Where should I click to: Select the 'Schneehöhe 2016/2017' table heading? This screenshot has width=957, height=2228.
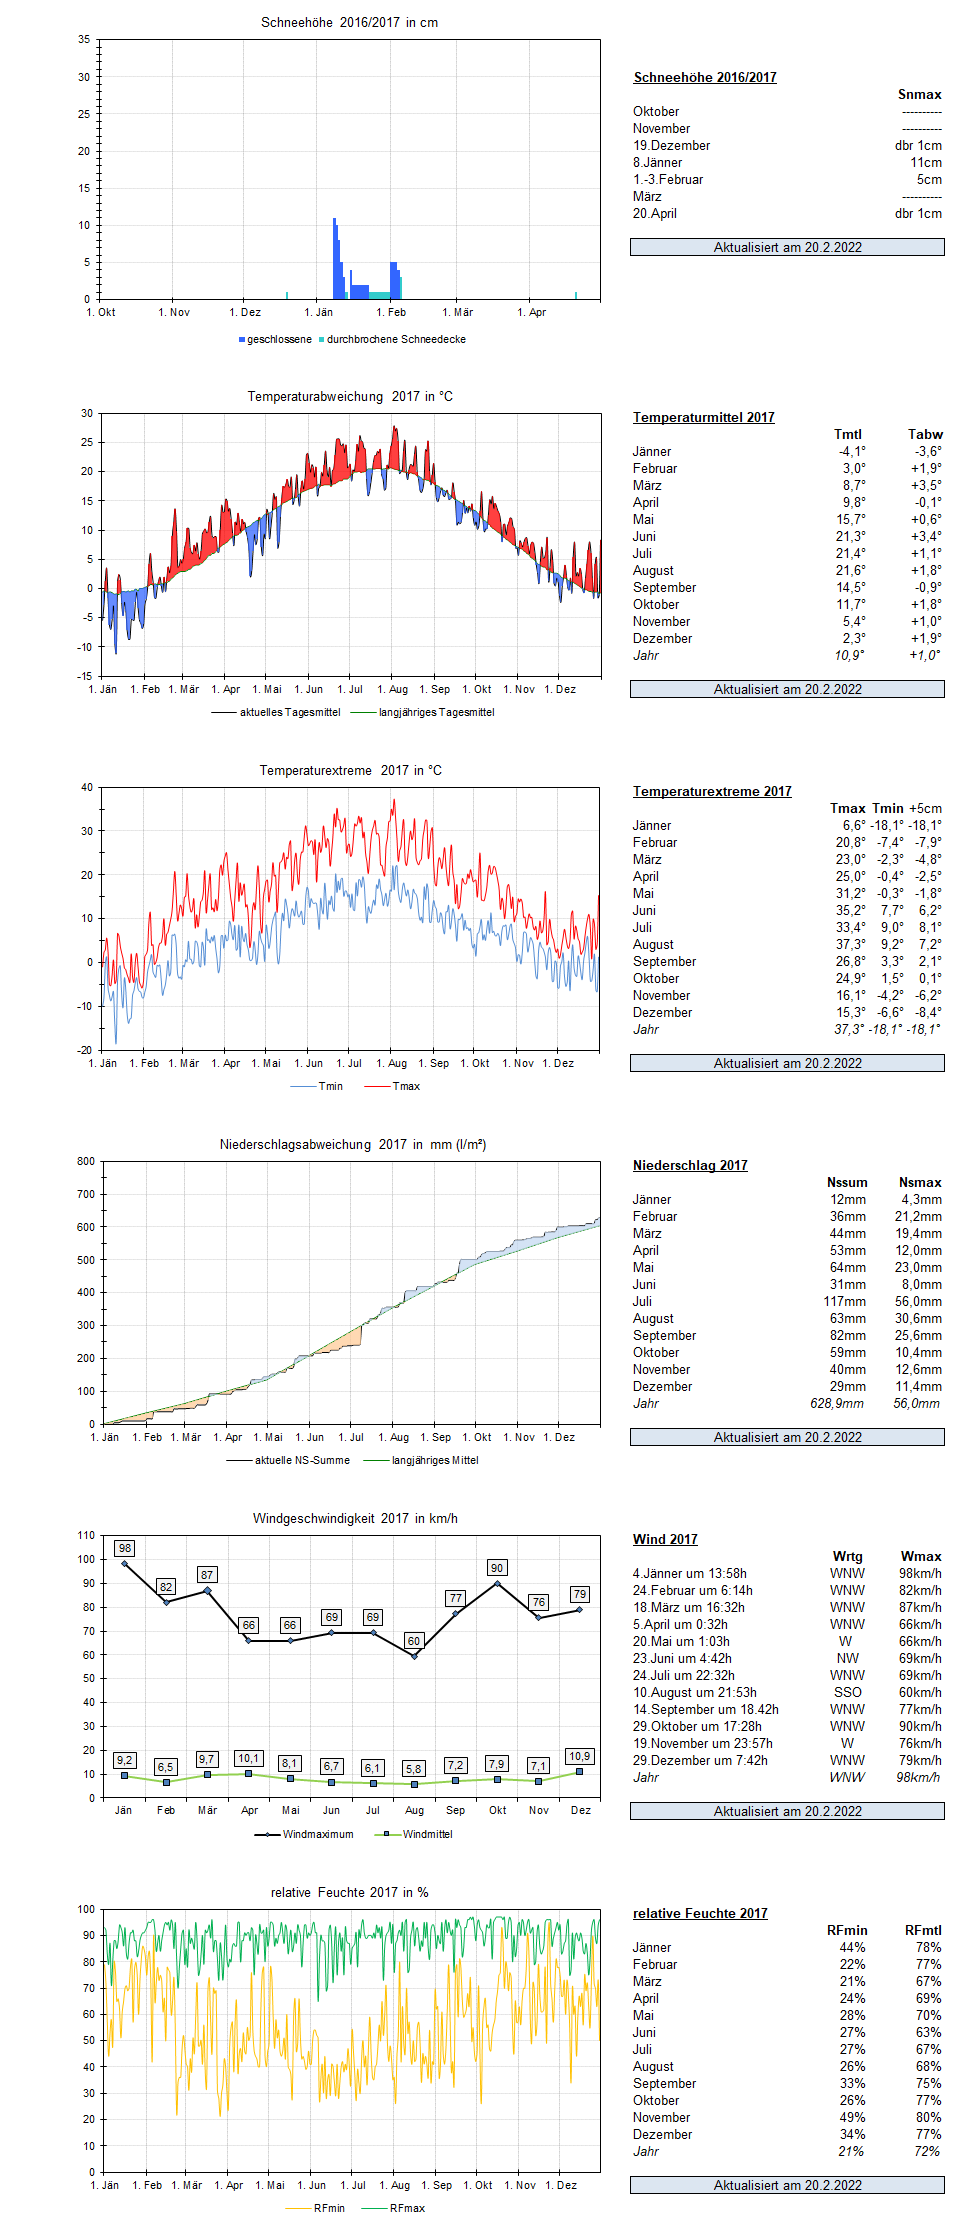click(x=705, y=77)
